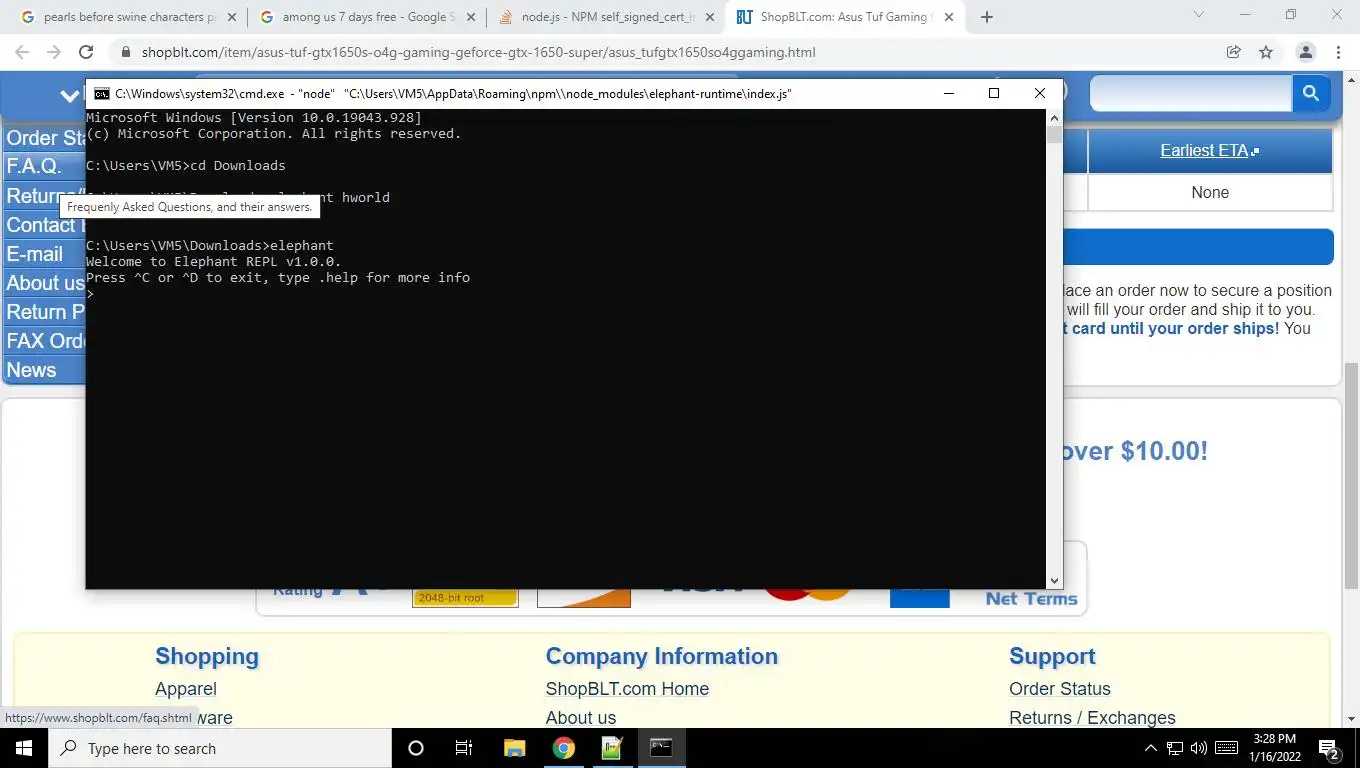1360x768 pixels.
Task: Switch to the among us 7 days free tab
Action: (366, 17)
